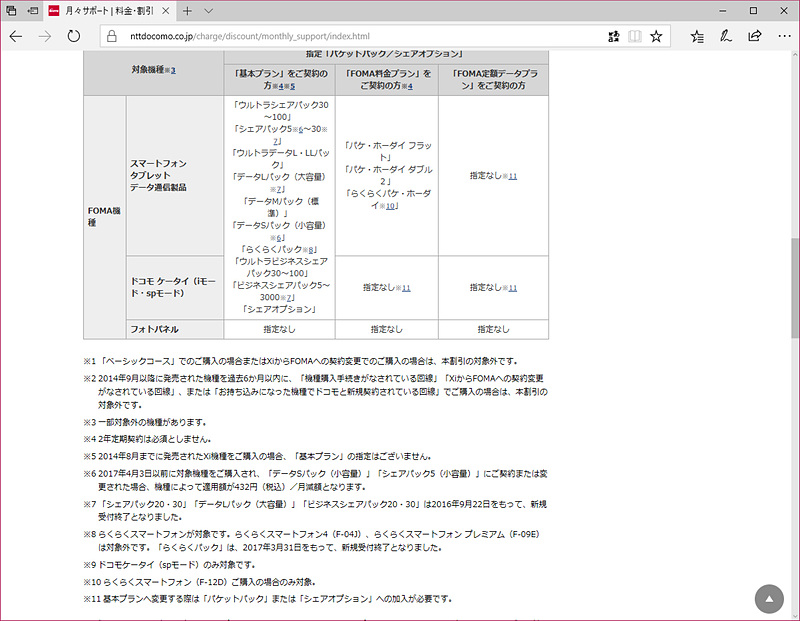800x621 pixels.
Task: Open the Hub favorites panel
Action: (x=697, y=35)
